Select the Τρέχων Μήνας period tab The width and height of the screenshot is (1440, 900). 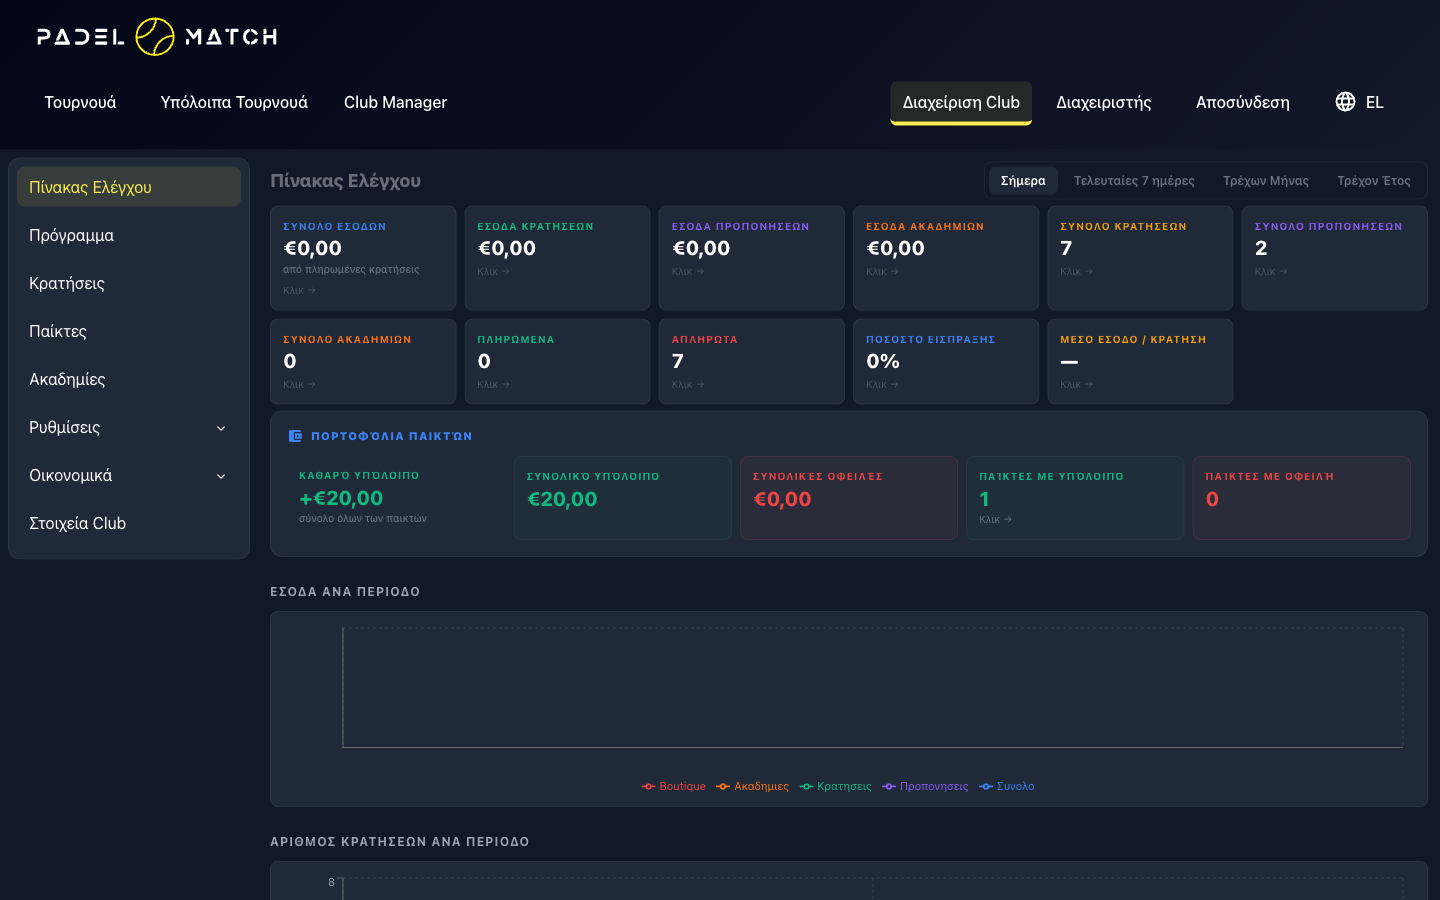tap(1266, 181)
